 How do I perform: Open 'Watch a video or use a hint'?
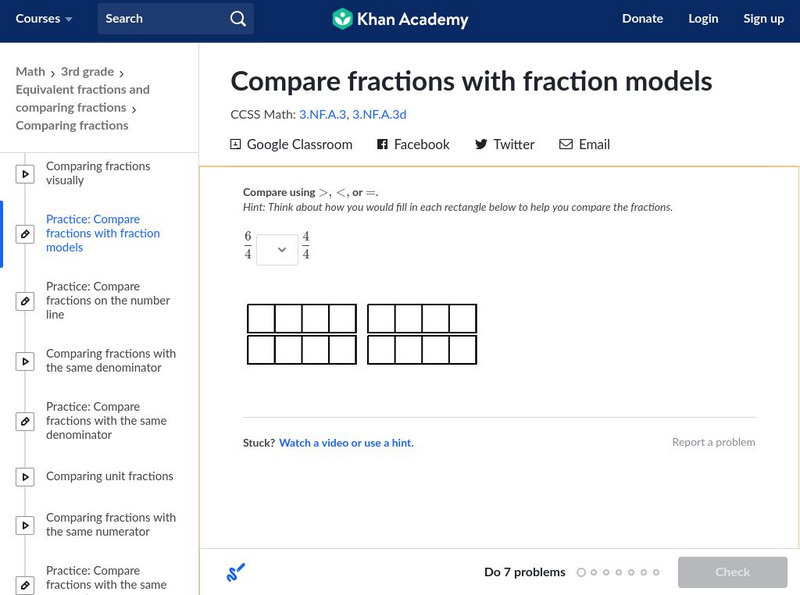(x=346, y=443)
